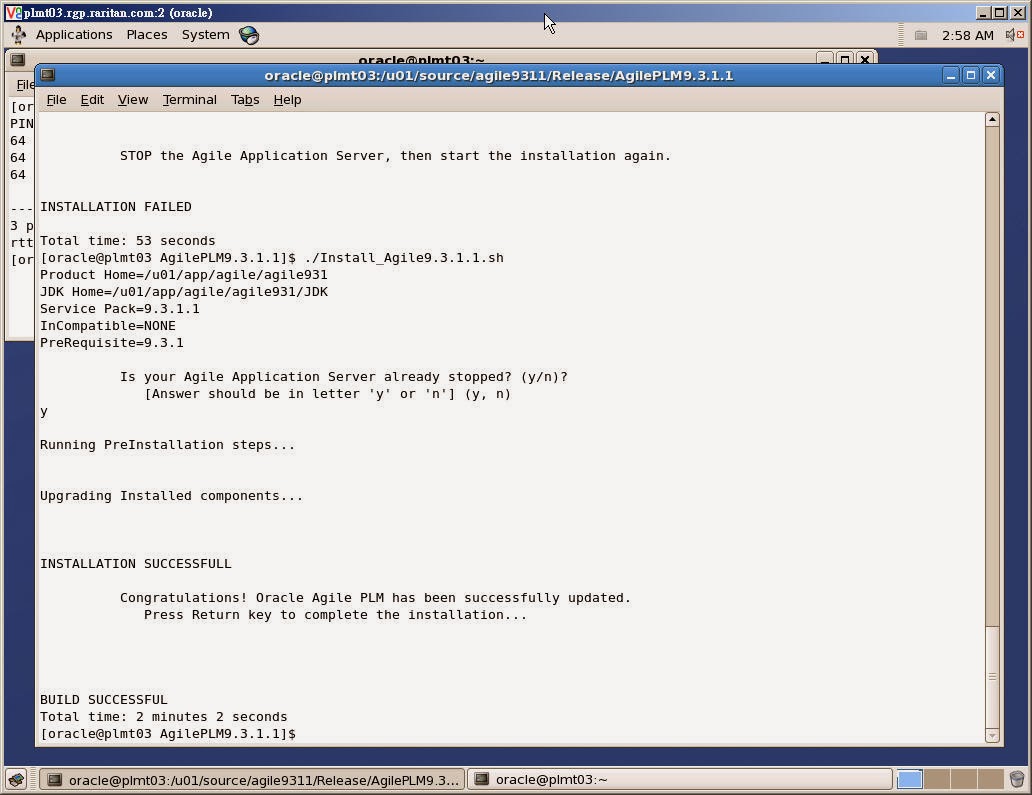Open the Help menu

287,99
